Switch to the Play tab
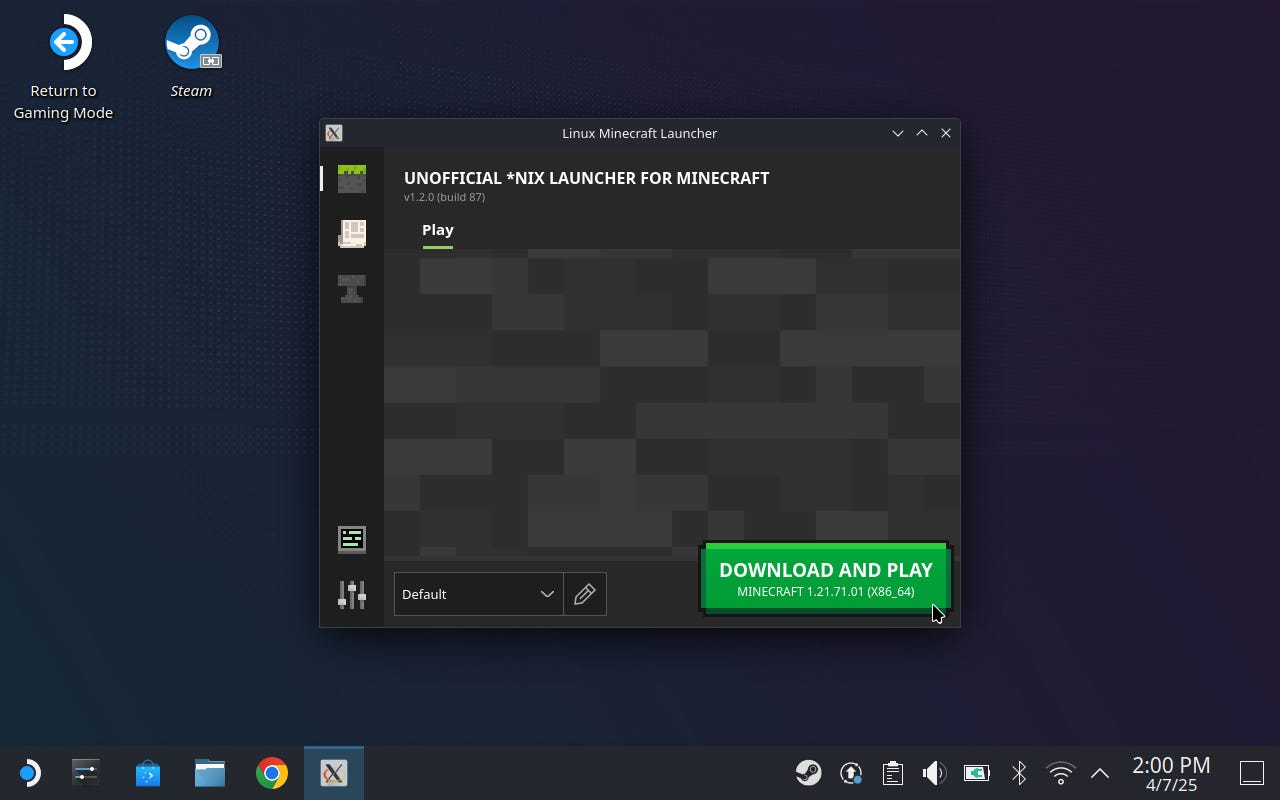Screen dimensions: 1280x800 tap(438, 230)
